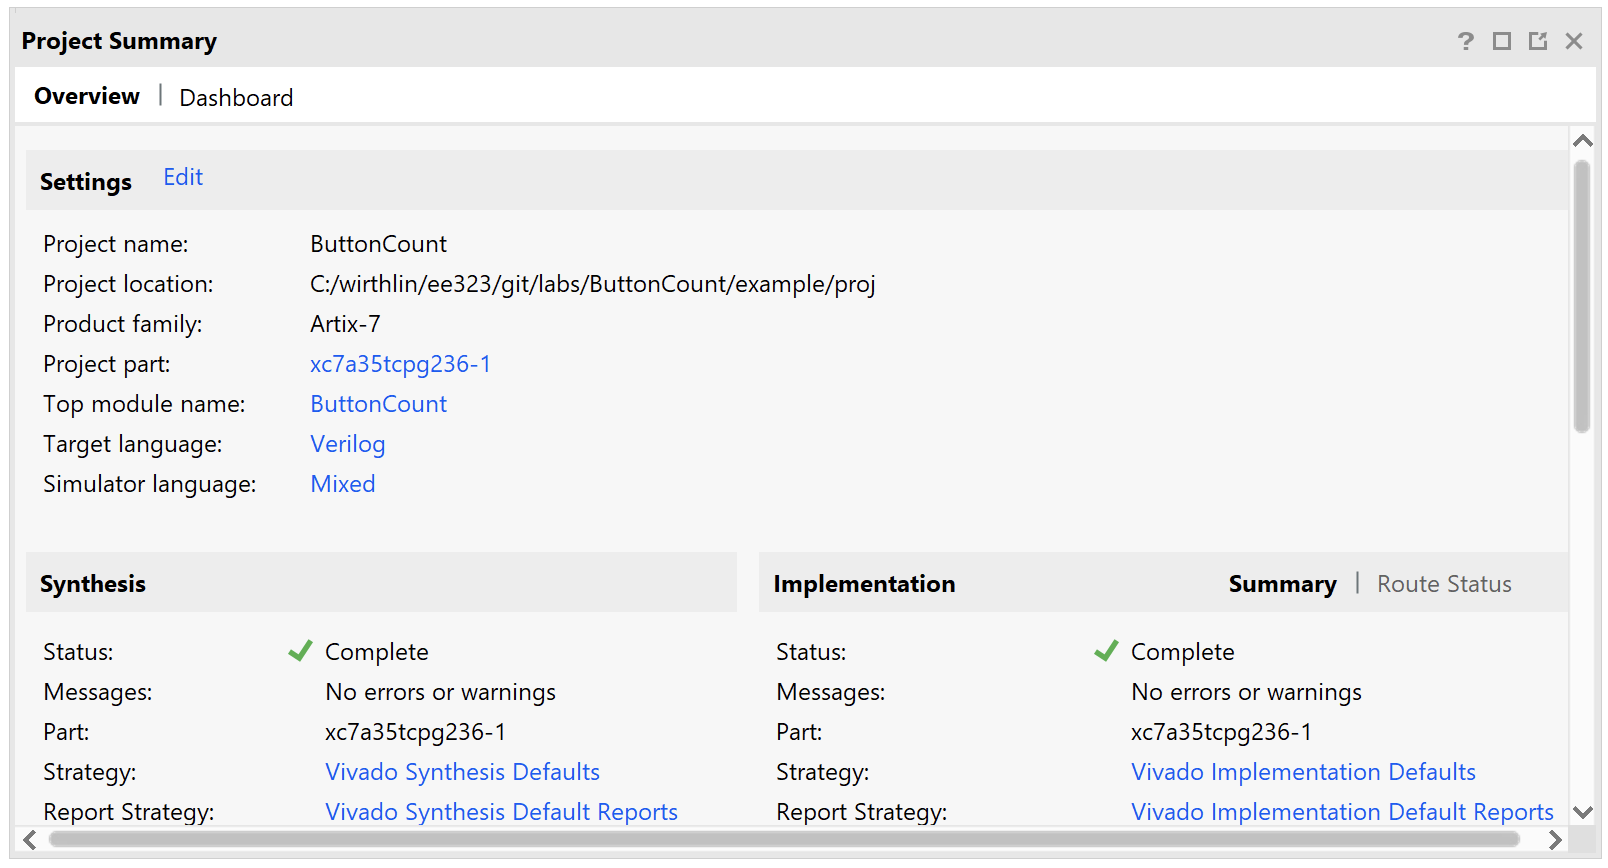Image resolution: width=1608 pixels, height=868 pixels.
Task: Change the Verilog target language
Action: [347, 444]
